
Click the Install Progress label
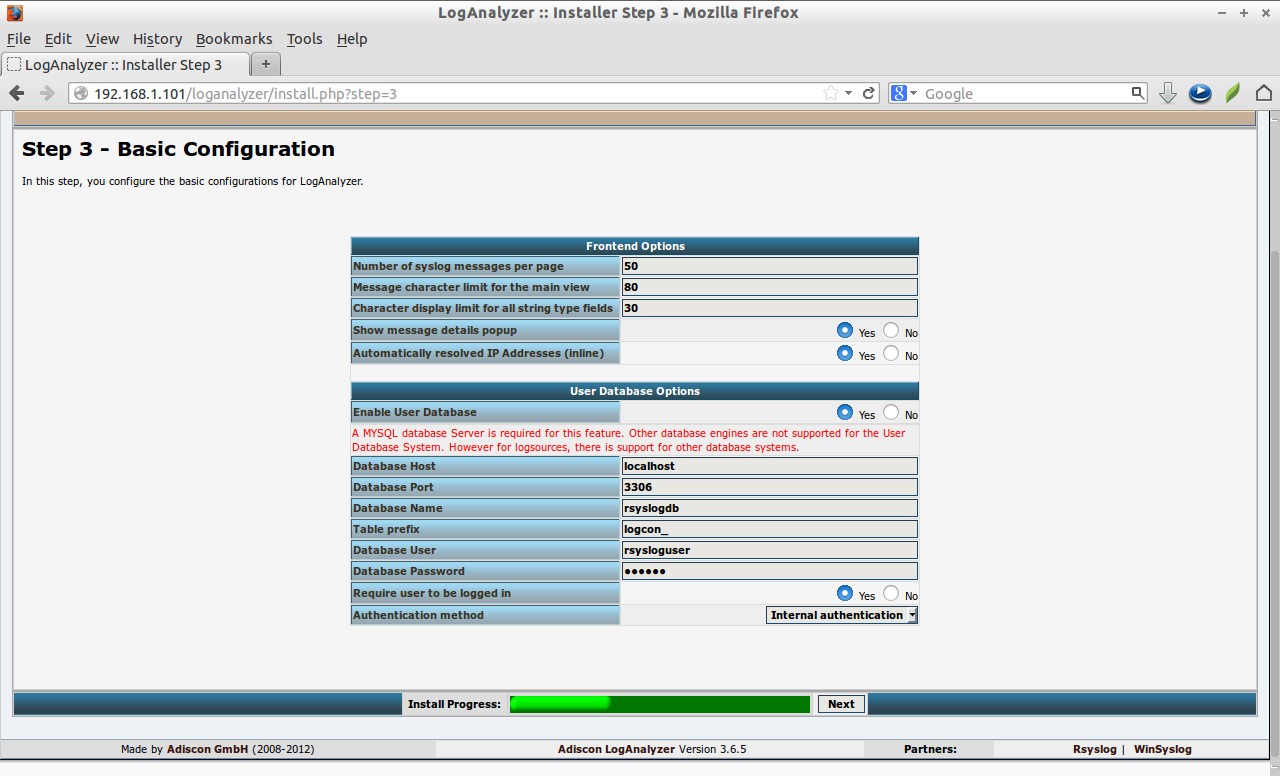454,704
